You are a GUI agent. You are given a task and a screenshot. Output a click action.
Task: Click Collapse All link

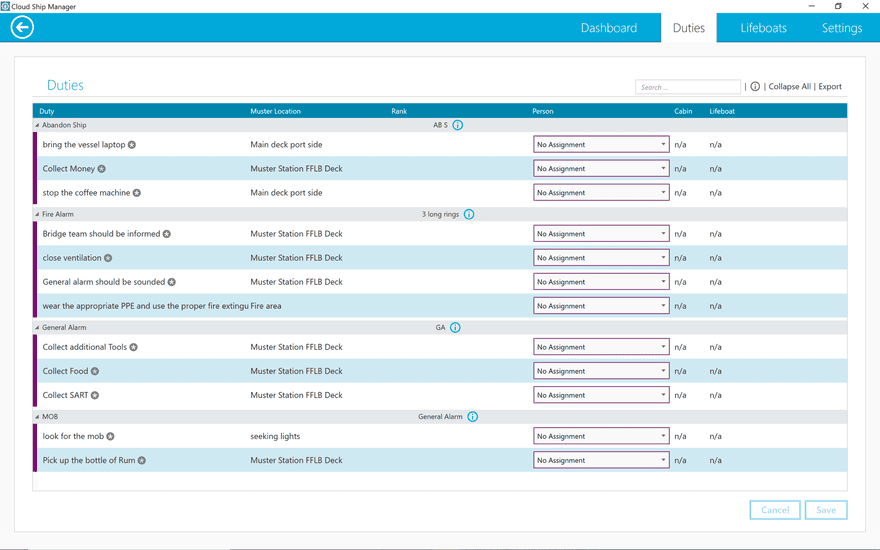789,86
